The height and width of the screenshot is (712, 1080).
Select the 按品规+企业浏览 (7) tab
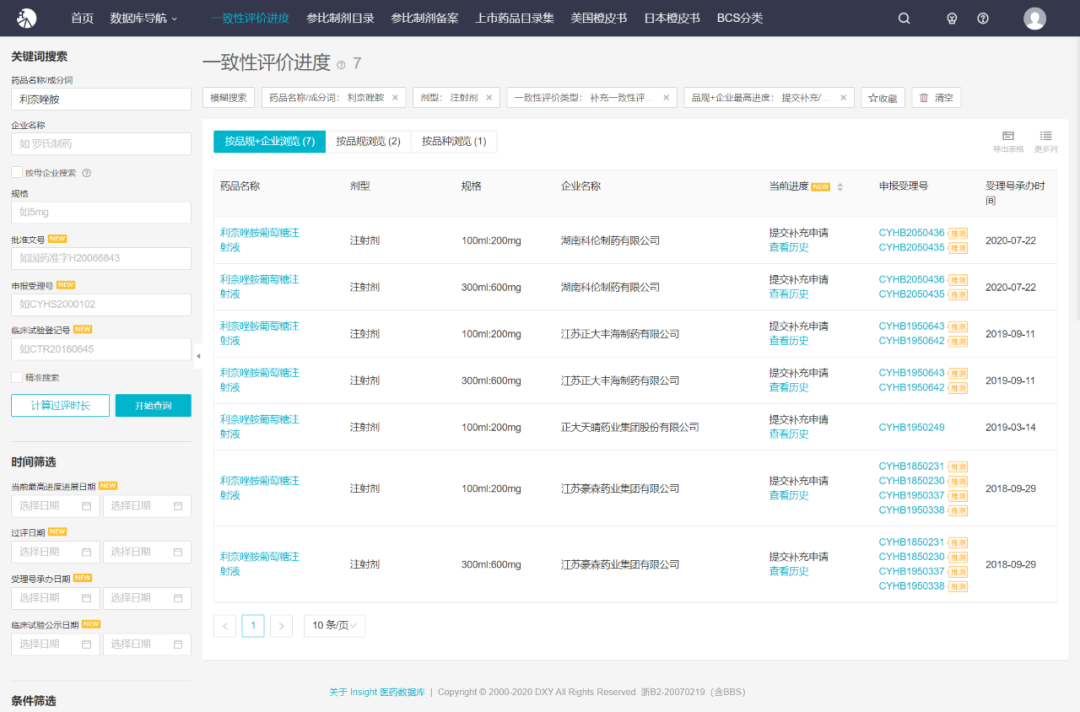pyautogui.click(x=269, y=141)
